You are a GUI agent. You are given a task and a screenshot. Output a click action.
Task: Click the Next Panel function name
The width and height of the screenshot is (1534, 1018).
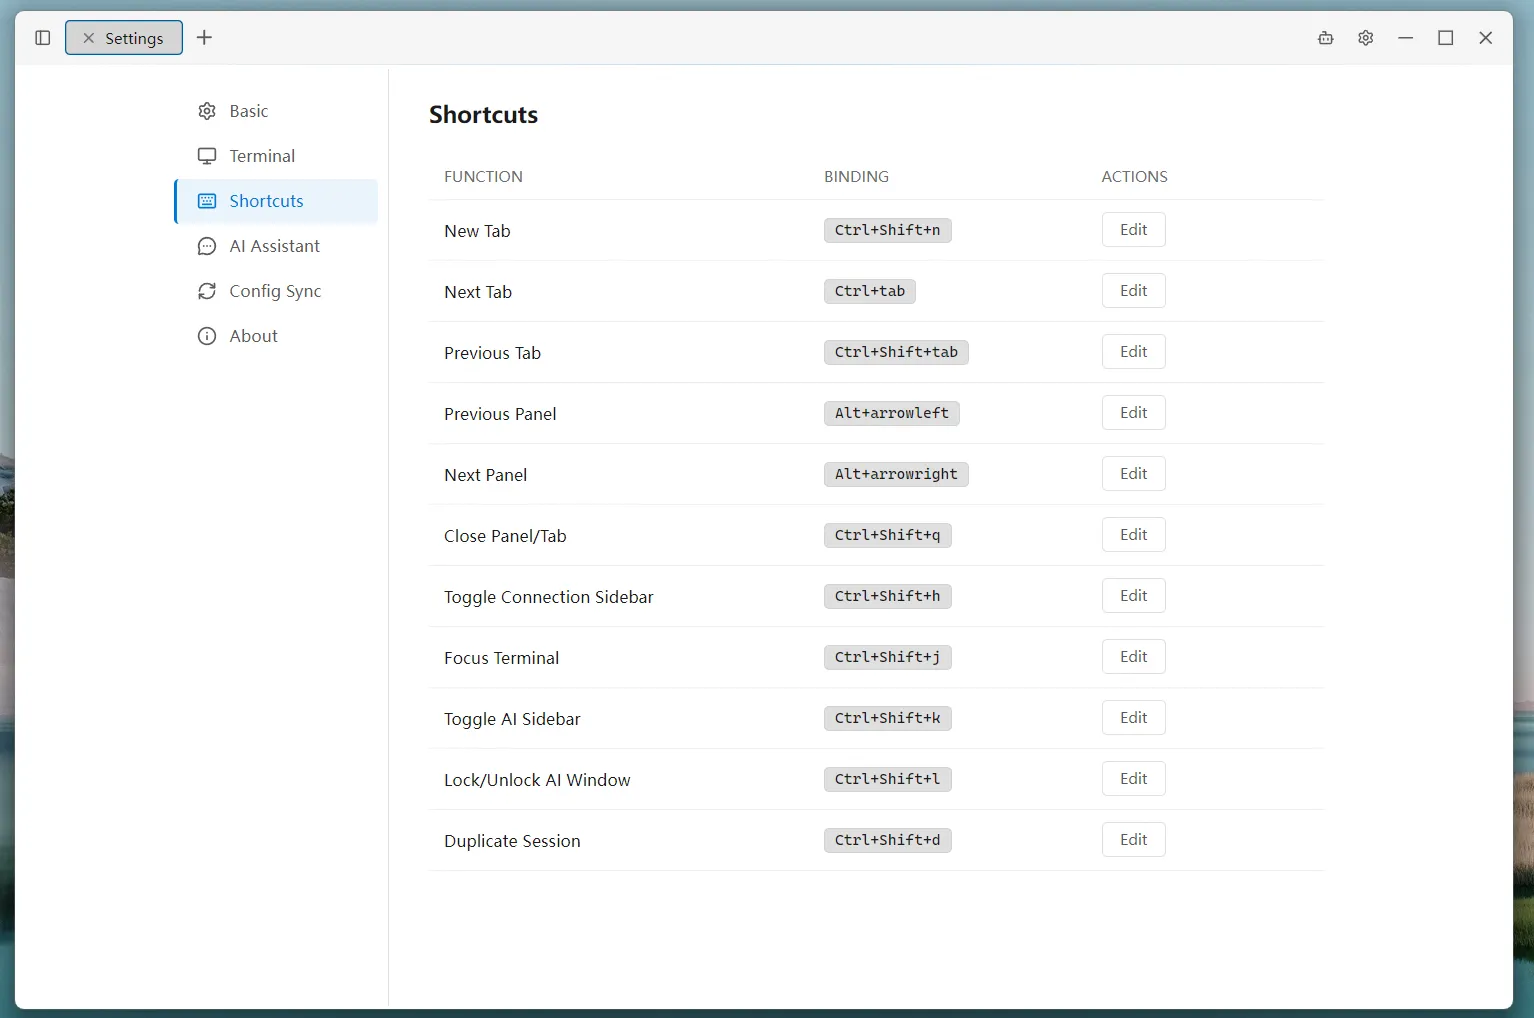pos(485,475)
